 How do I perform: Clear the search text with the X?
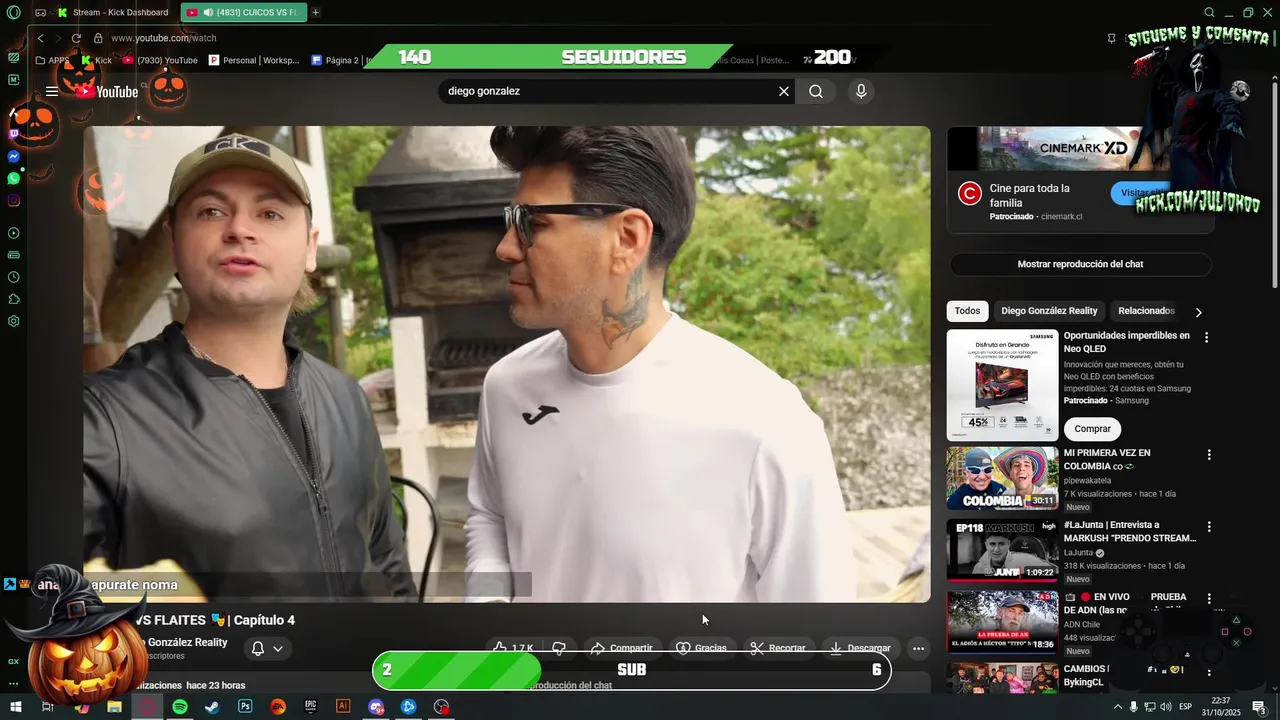784,91
